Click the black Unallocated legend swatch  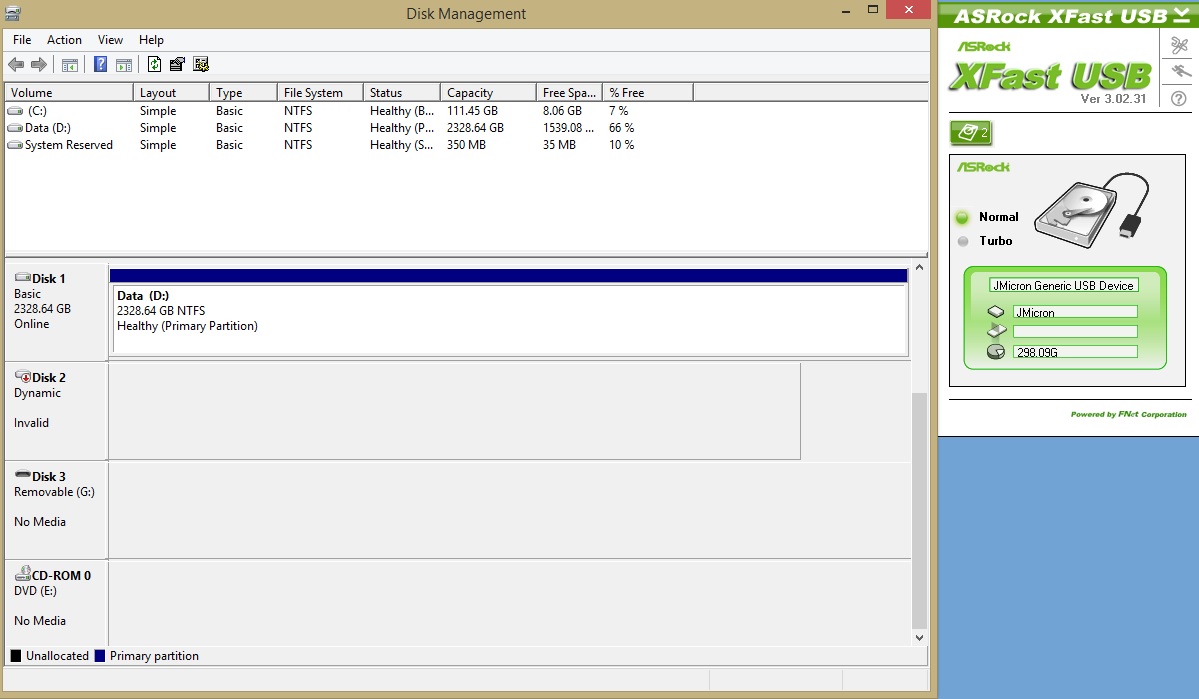16,656
